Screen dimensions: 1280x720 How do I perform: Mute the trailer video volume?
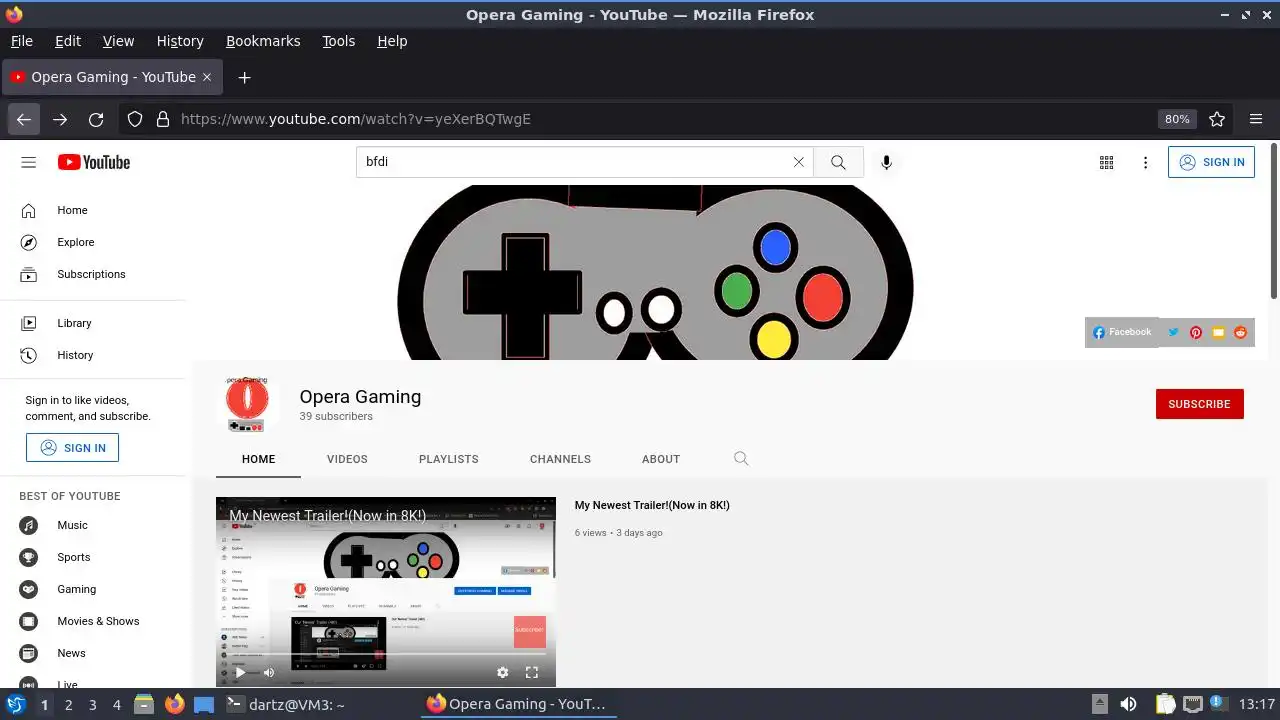268,673
